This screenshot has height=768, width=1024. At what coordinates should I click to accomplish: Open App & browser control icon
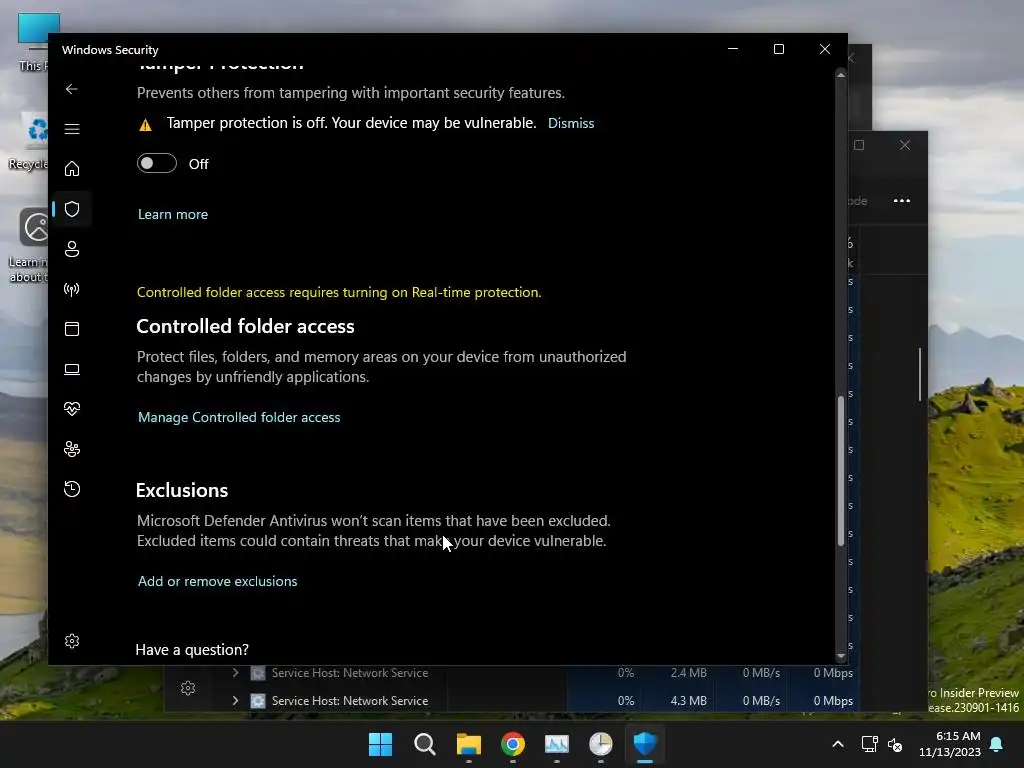coord(72,328)
